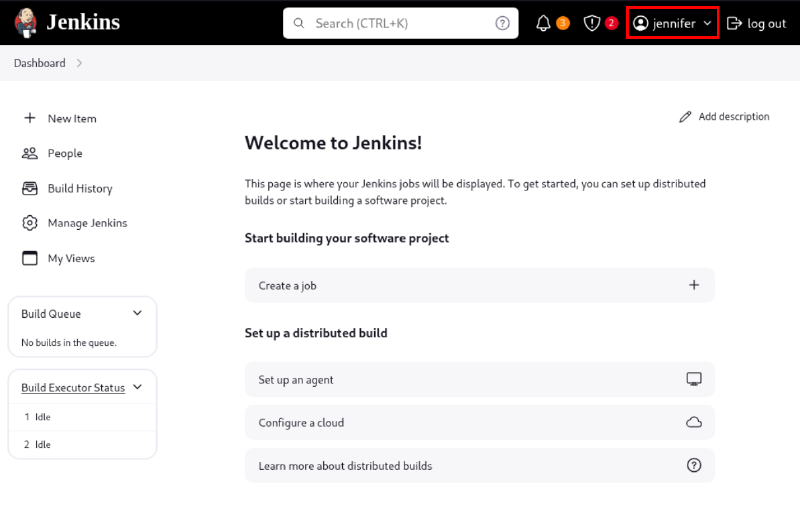Click the orange notification count badge 3
This screenshot has height=506, width=800.
coord(563,23)
